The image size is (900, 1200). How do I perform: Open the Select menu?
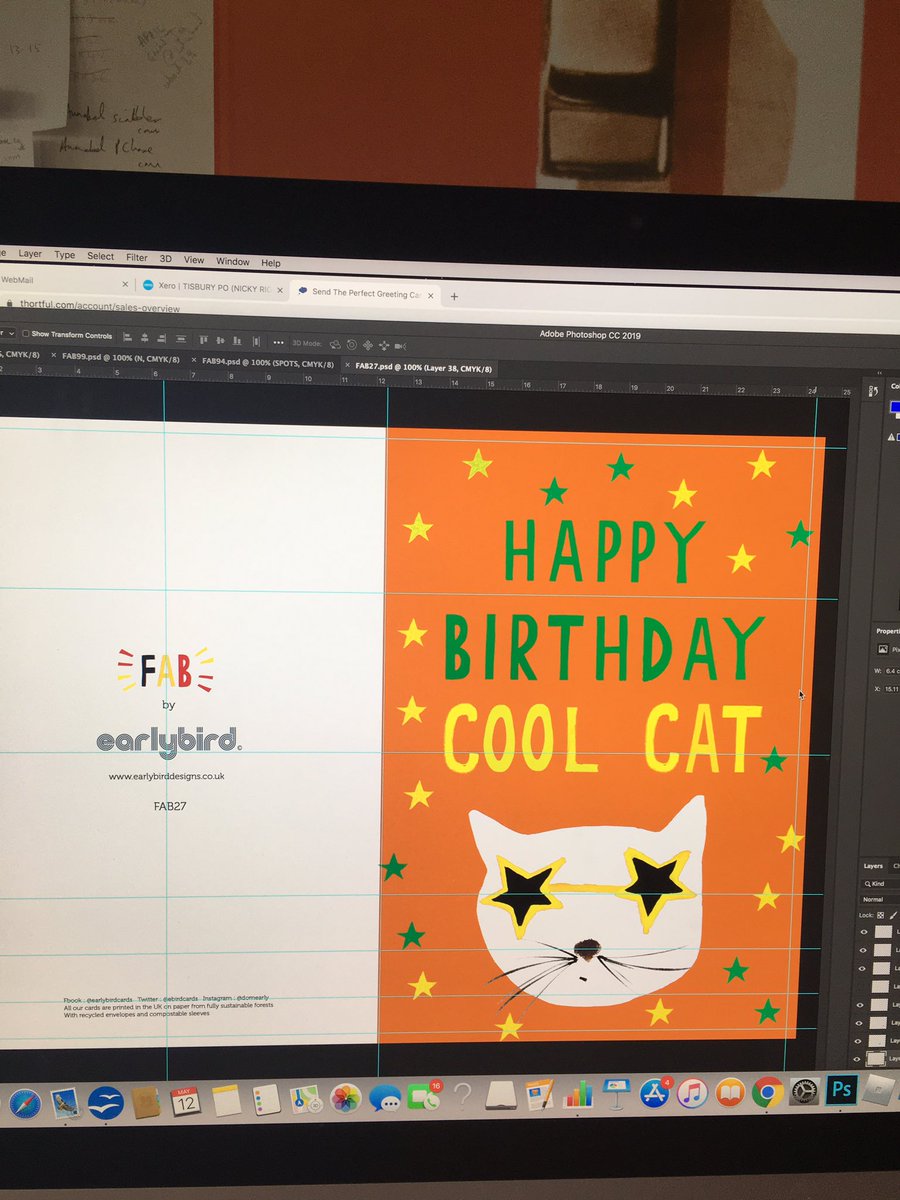coord(100,256)
